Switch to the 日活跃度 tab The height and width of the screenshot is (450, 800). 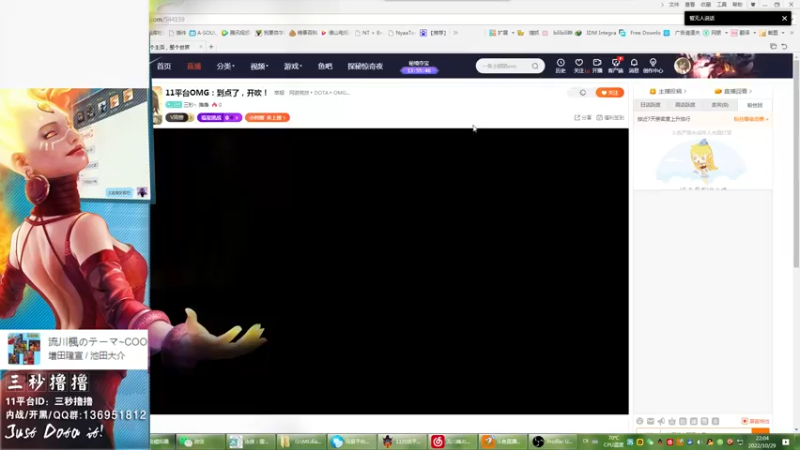651,105
